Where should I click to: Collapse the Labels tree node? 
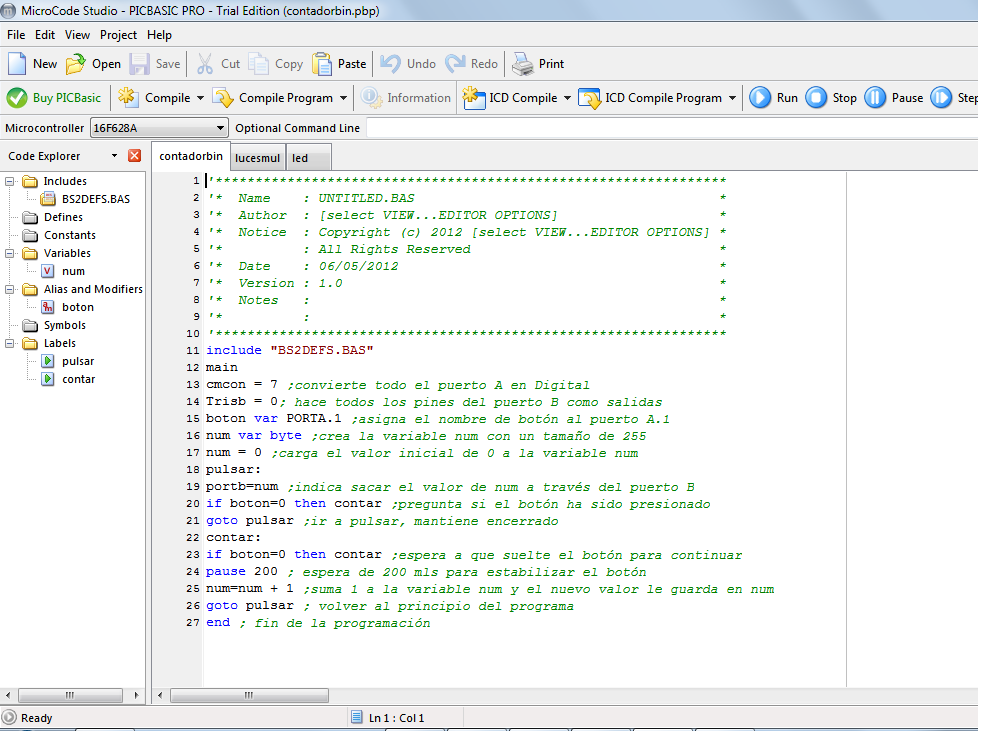(9, 343)
